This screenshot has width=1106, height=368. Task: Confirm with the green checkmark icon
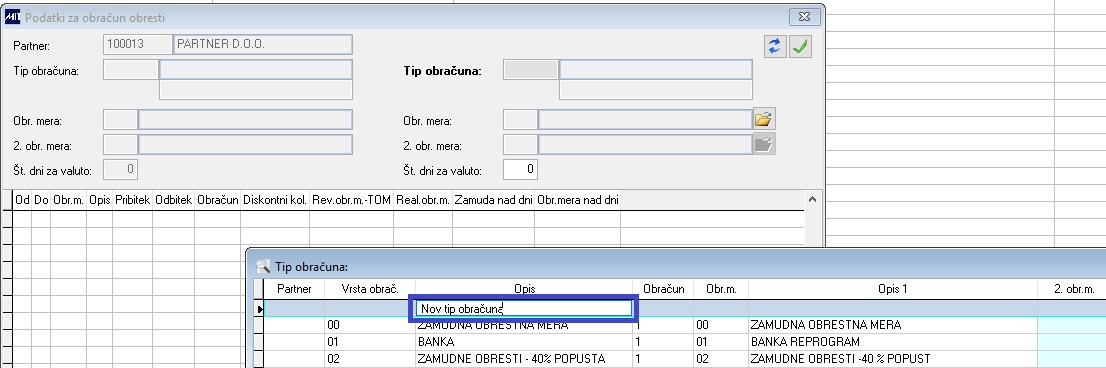click(x=800, y=47)
